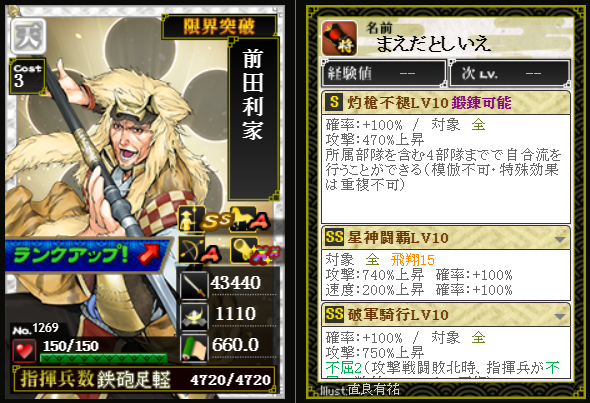The image size is (590, 403).
Task: Expand the 星神闘覇LV10 skill arrow
Action: (560, 239)
